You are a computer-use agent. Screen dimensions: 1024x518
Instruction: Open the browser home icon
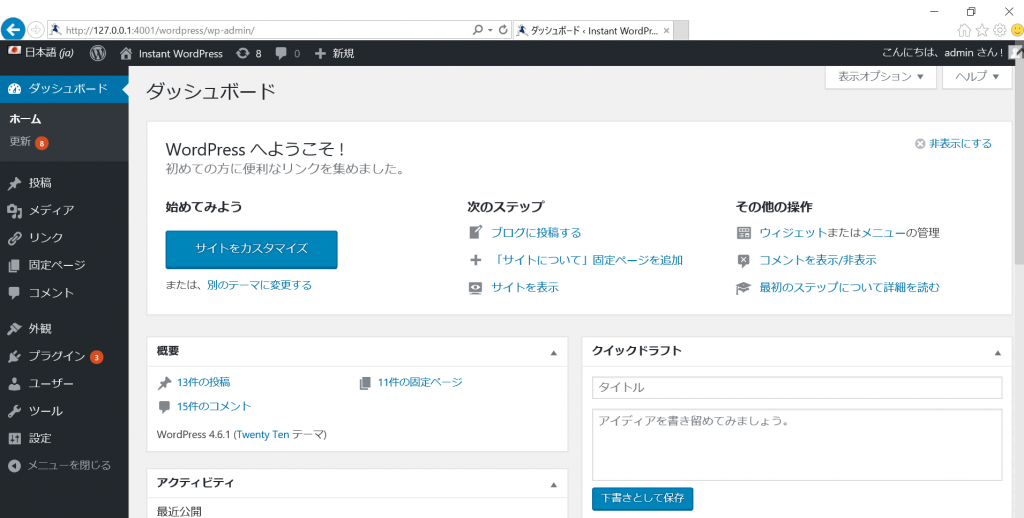964,30
